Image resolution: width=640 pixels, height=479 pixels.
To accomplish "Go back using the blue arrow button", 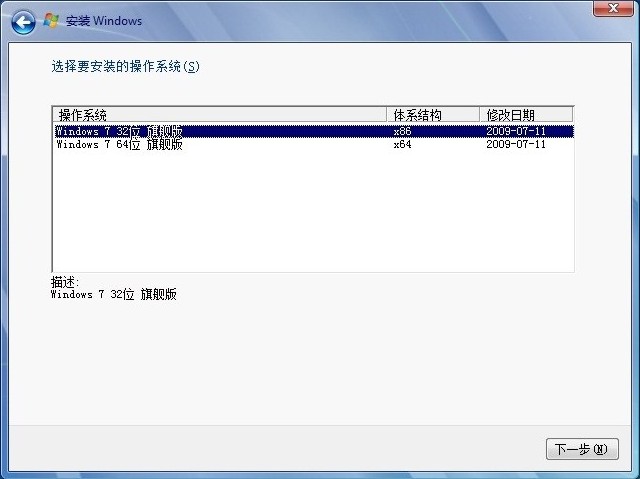I will point(23,22).
